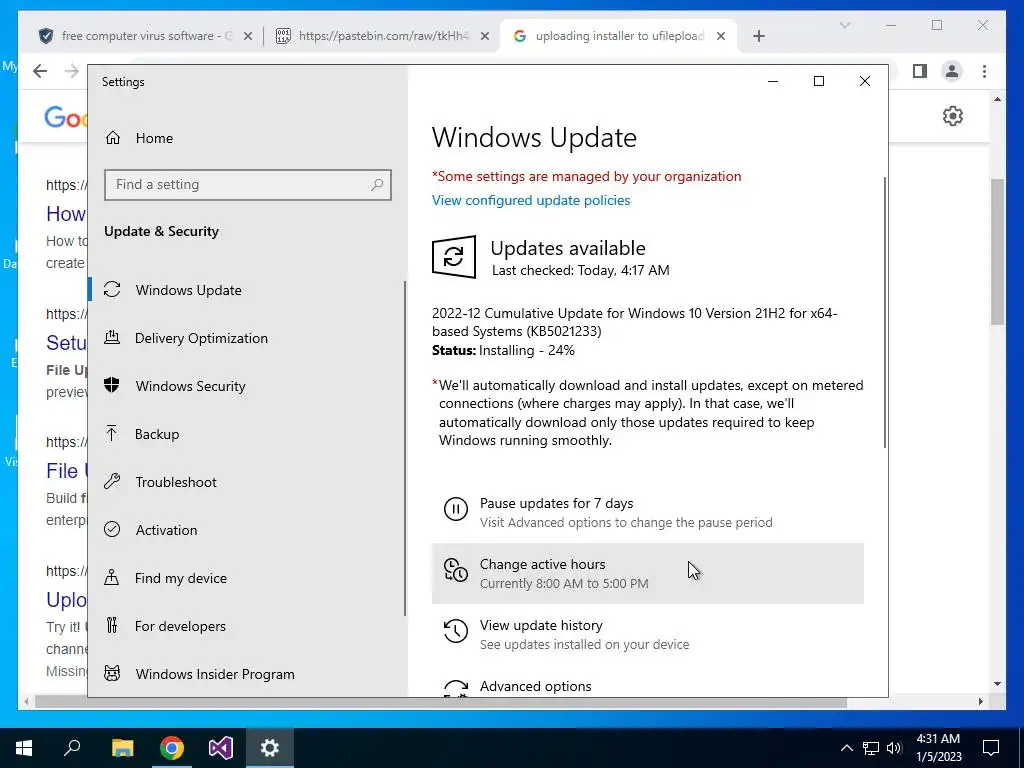This screenshot has width=1024, height=768.
Task: Click the volume tray icon
Action: click(894, 748)
